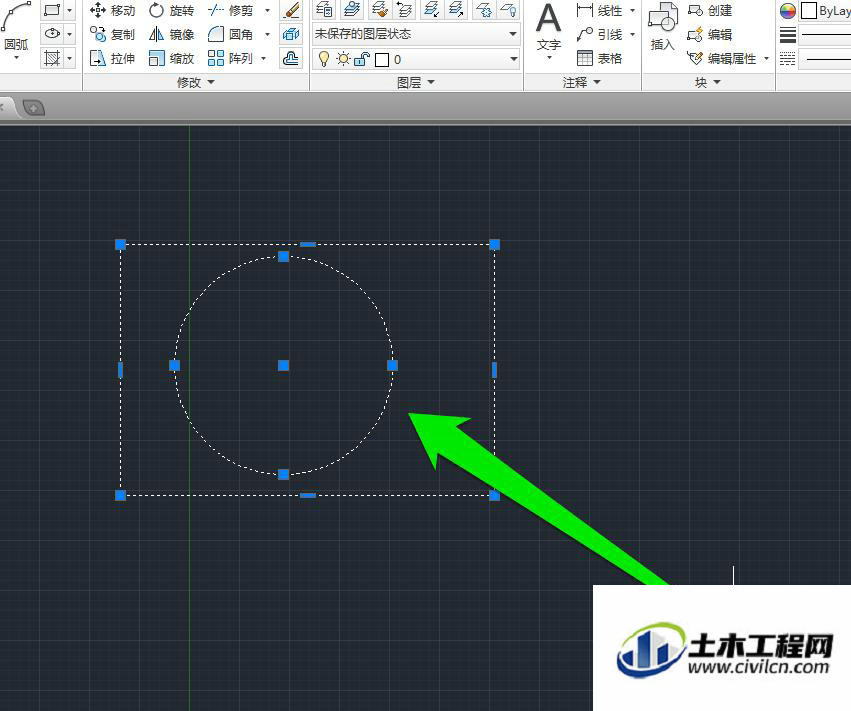Viewport: 851px width, 711px height.
Task: Activate the Rotate (旋转) tool
Action: [x=172, y=10]
